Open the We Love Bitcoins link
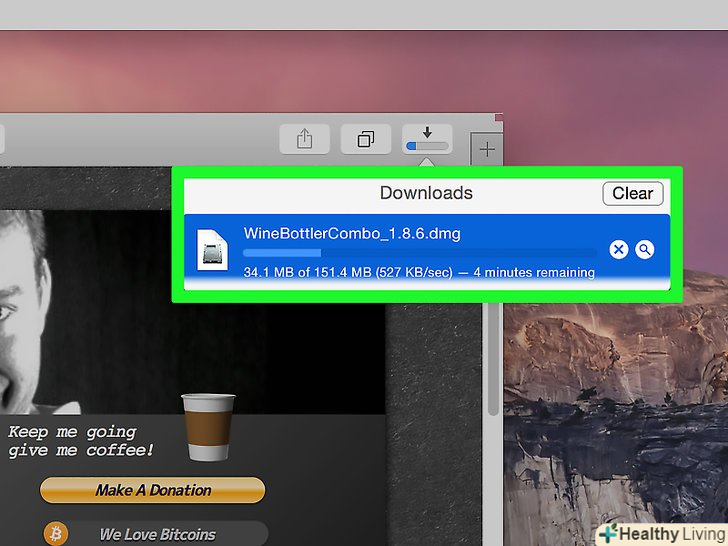The height and width of the screenshot is (546, 728). [158, 534]
